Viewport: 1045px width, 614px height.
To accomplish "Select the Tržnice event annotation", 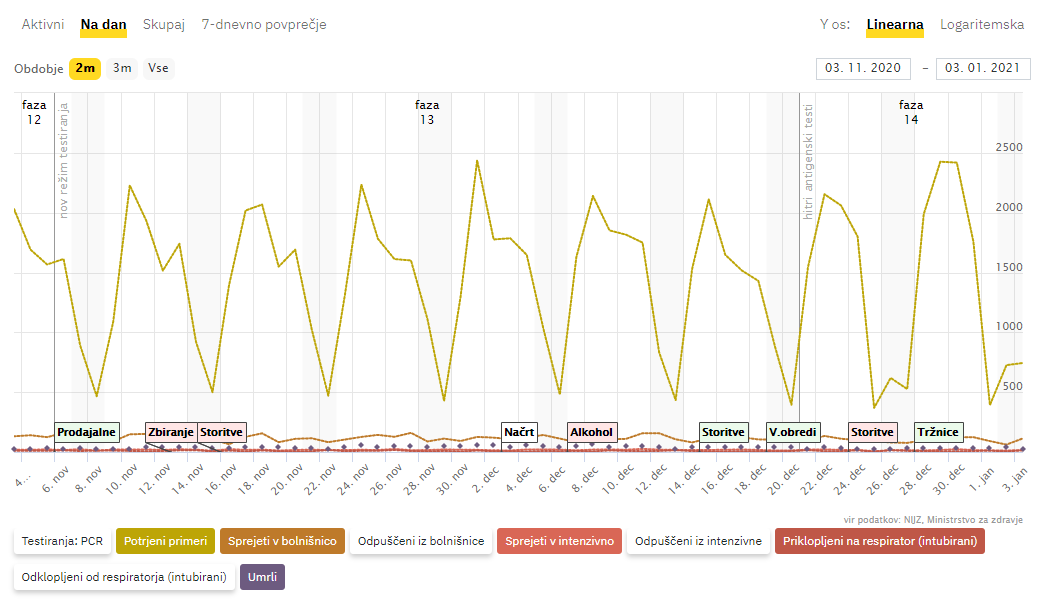I will coord(939,432).
